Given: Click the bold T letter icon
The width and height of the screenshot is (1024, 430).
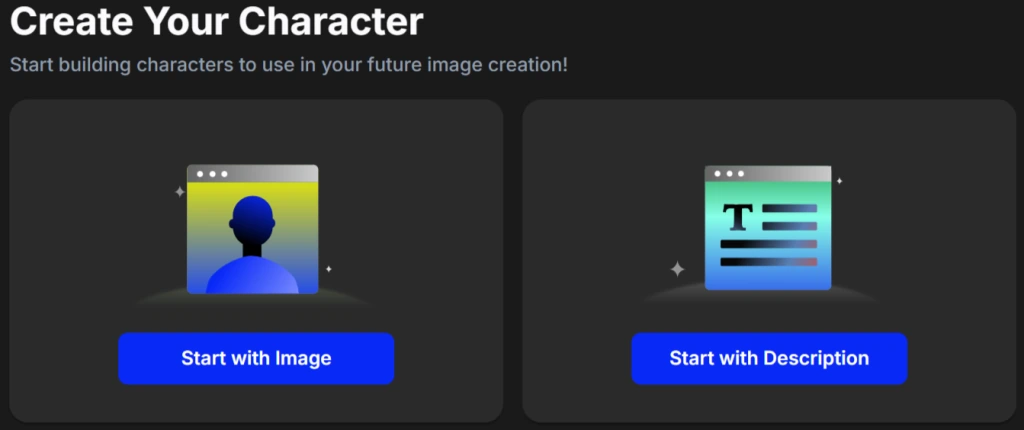Looking at the screenshot, I should coord(738,215).
